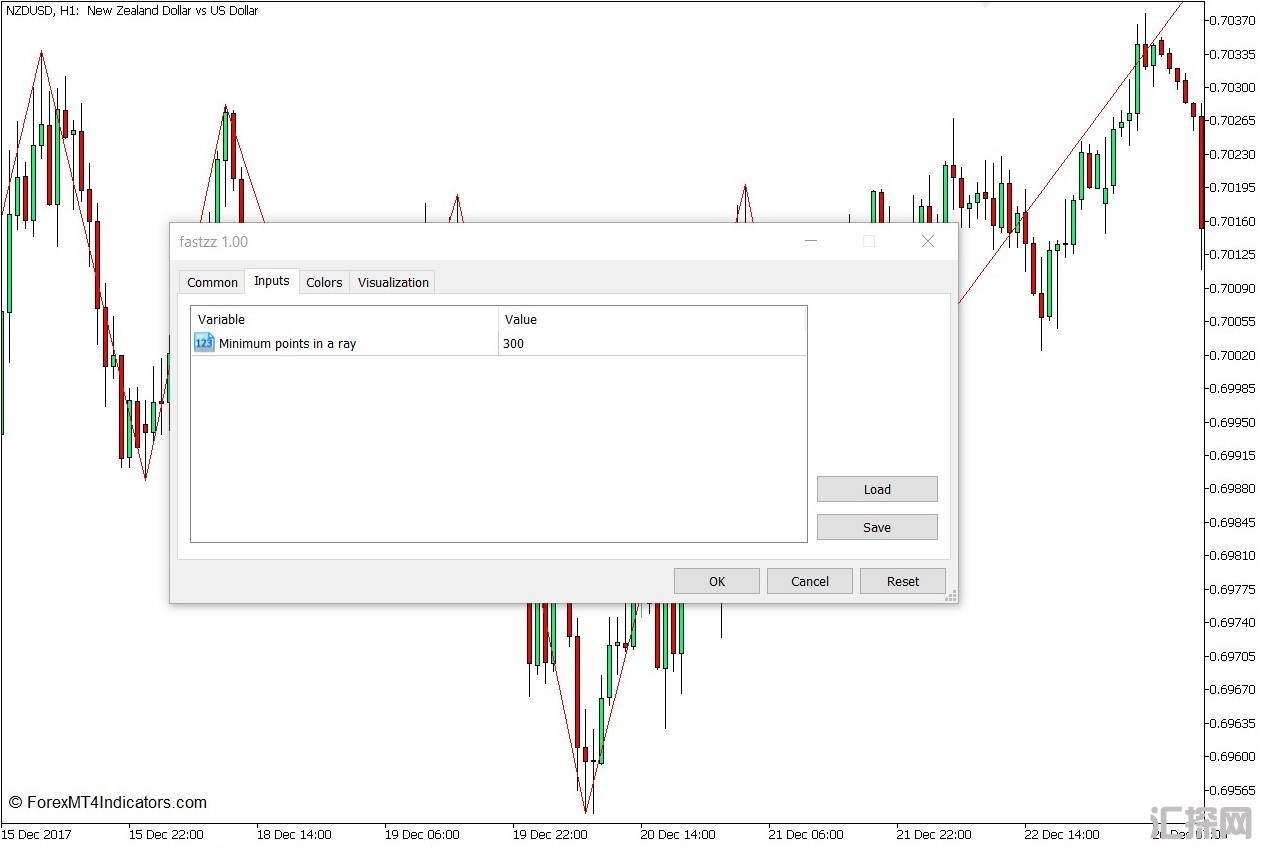Save the indicator input settings
This screenshot has width=1272, height=847.
point(876,527)
